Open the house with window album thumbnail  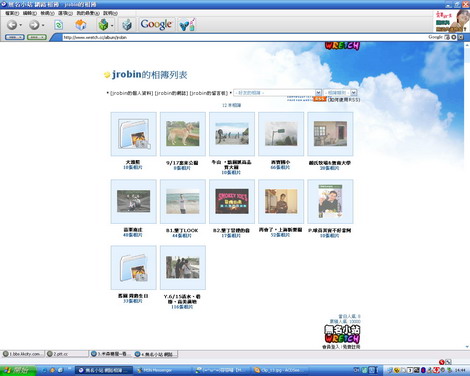pos(330,134)
